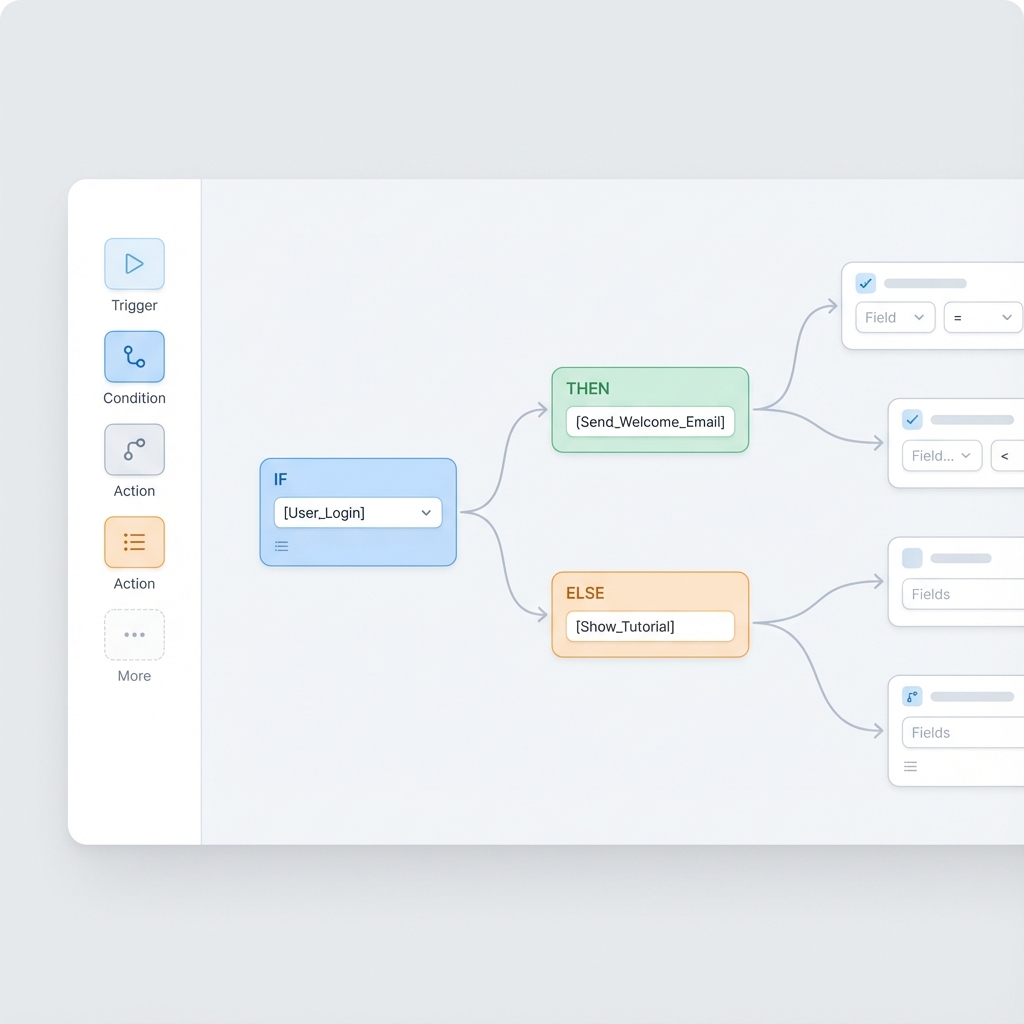Toggle the checkmark on the second condition card
This screenshot has height=1024, width=1024.
pyautogui.click(x=911, y=420)
